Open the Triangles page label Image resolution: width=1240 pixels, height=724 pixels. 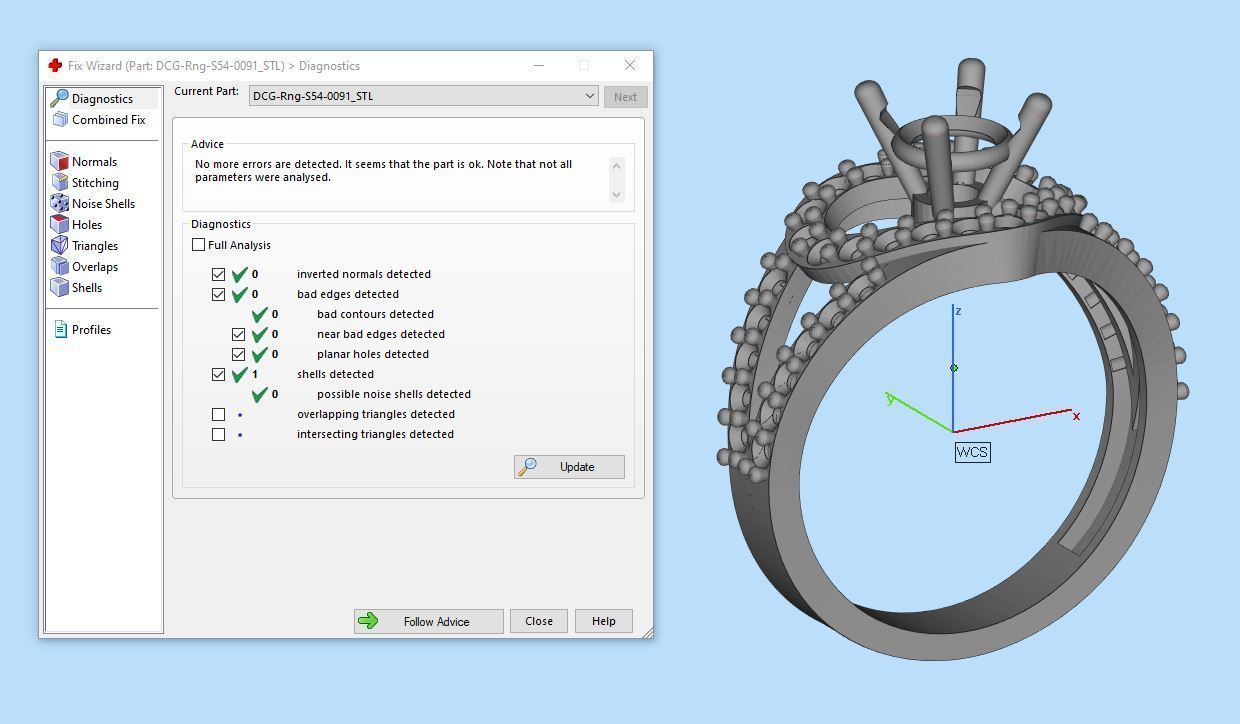(95, 246)
